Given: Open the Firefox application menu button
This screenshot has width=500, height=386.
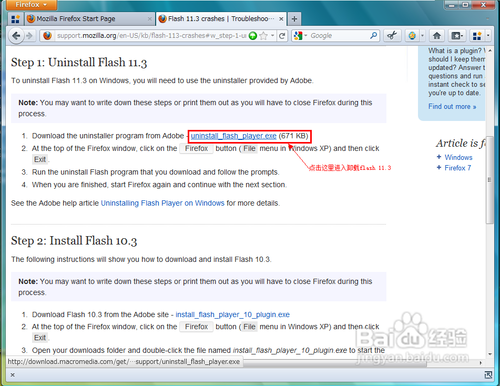Looking at the screenshot, I should click(x=31, y=5).
